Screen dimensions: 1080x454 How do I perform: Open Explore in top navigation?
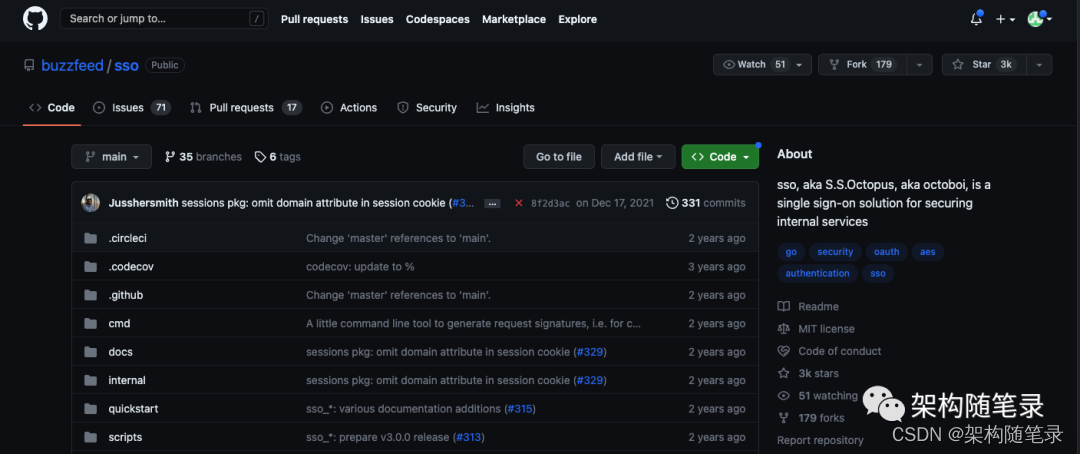tap(577, 19)
